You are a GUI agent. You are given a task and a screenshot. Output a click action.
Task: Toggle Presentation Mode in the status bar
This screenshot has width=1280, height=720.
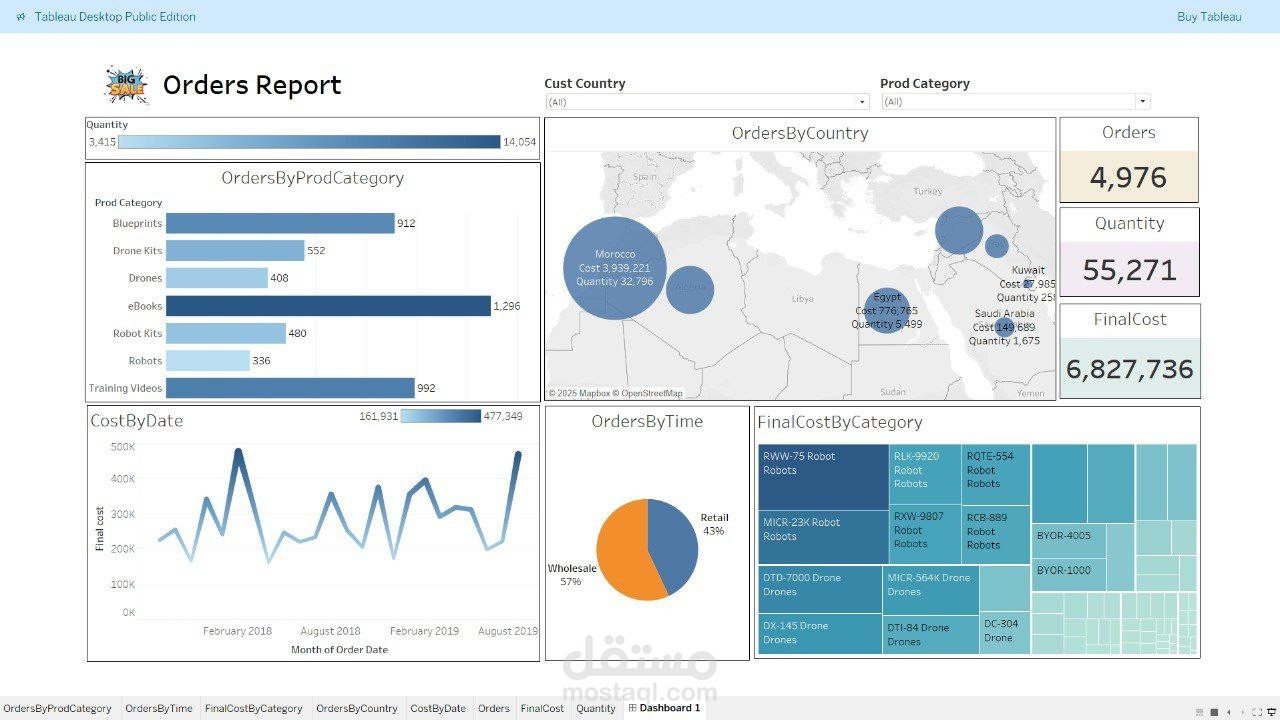pos(1271,712)
